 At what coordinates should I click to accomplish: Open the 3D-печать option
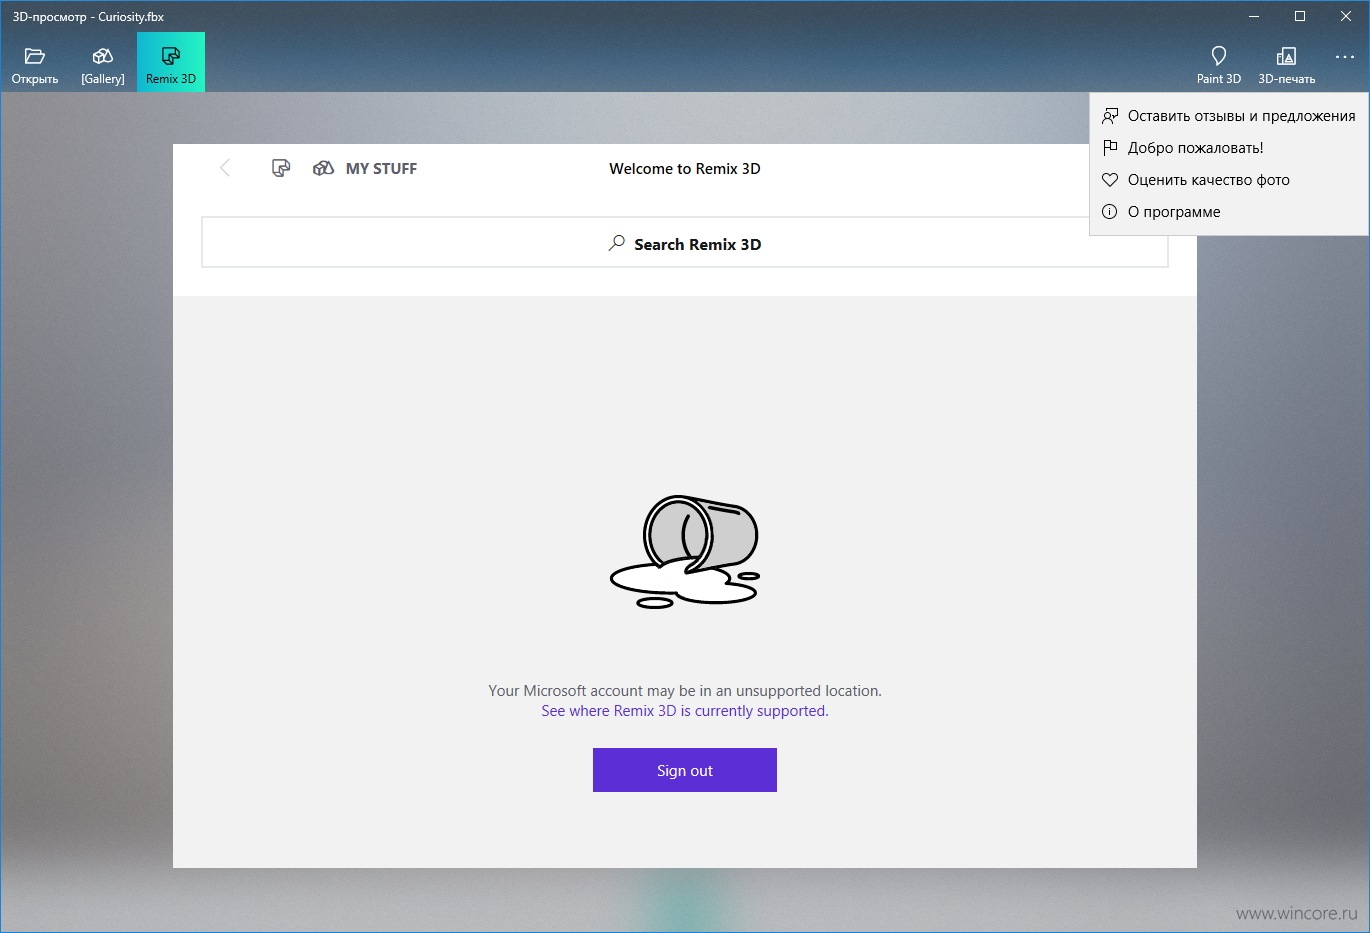pyautogui.click(x=1286, y=63)
